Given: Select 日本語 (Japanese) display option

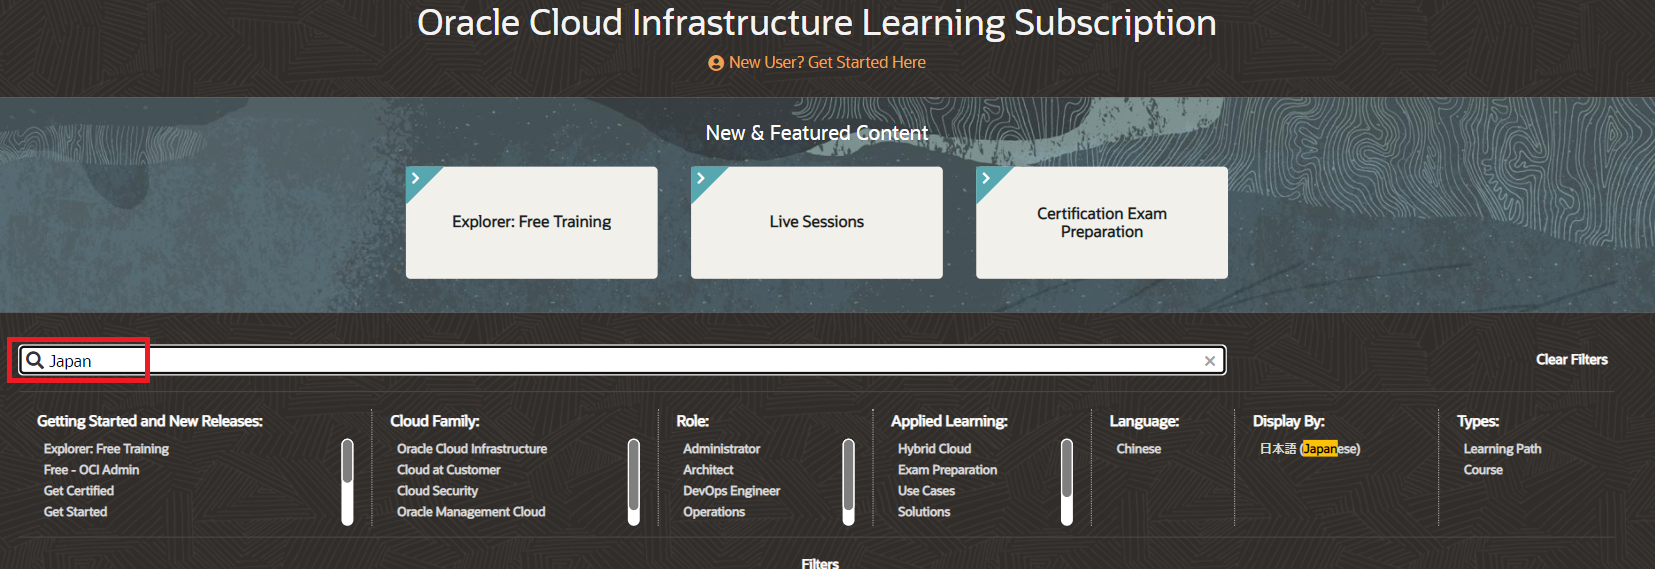Looking at the screenshot, I should [x=1310, y=449].
